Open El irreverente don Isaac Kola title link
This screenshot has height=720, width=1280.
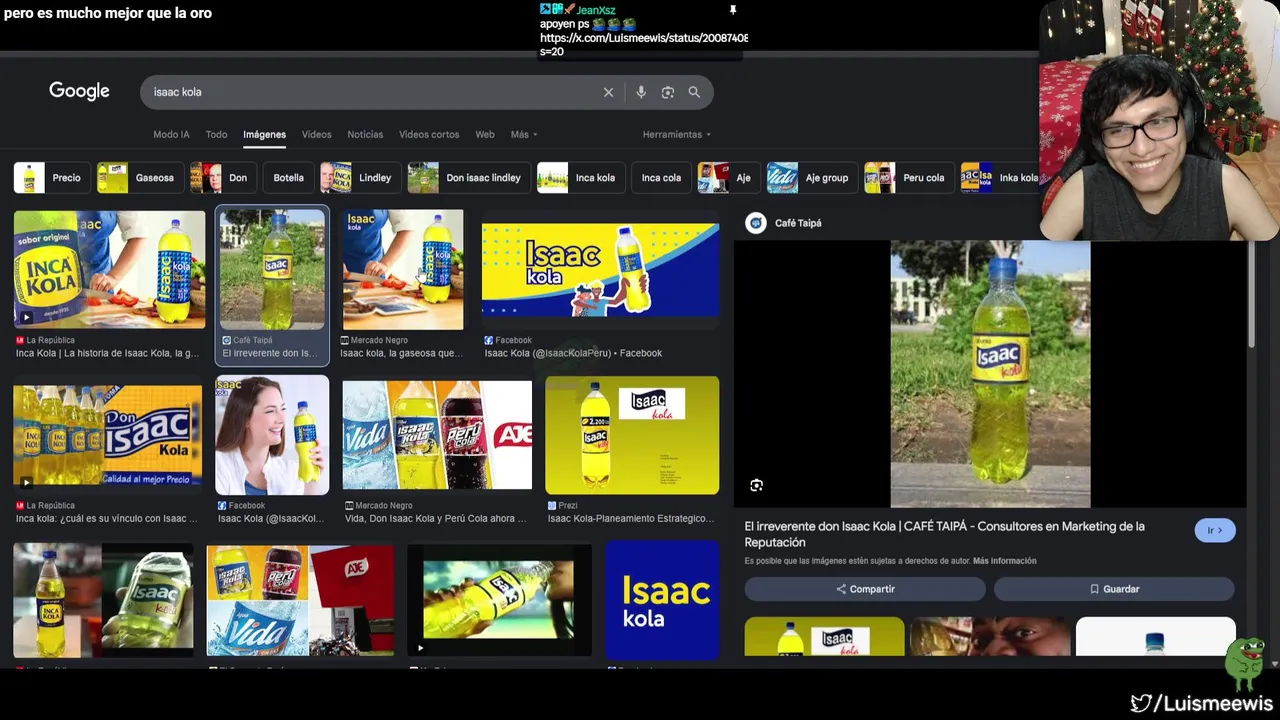coord(944,534)
